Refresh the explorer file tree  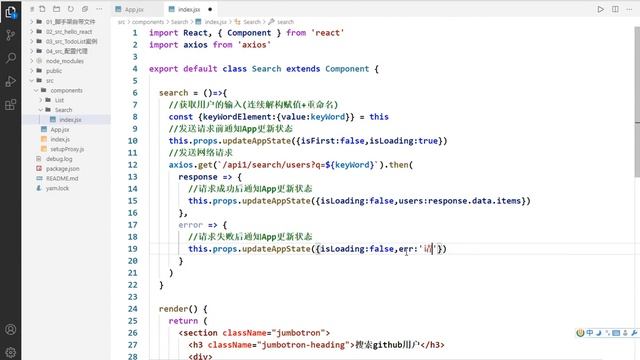pyautogui.click(x=71, y=9)
